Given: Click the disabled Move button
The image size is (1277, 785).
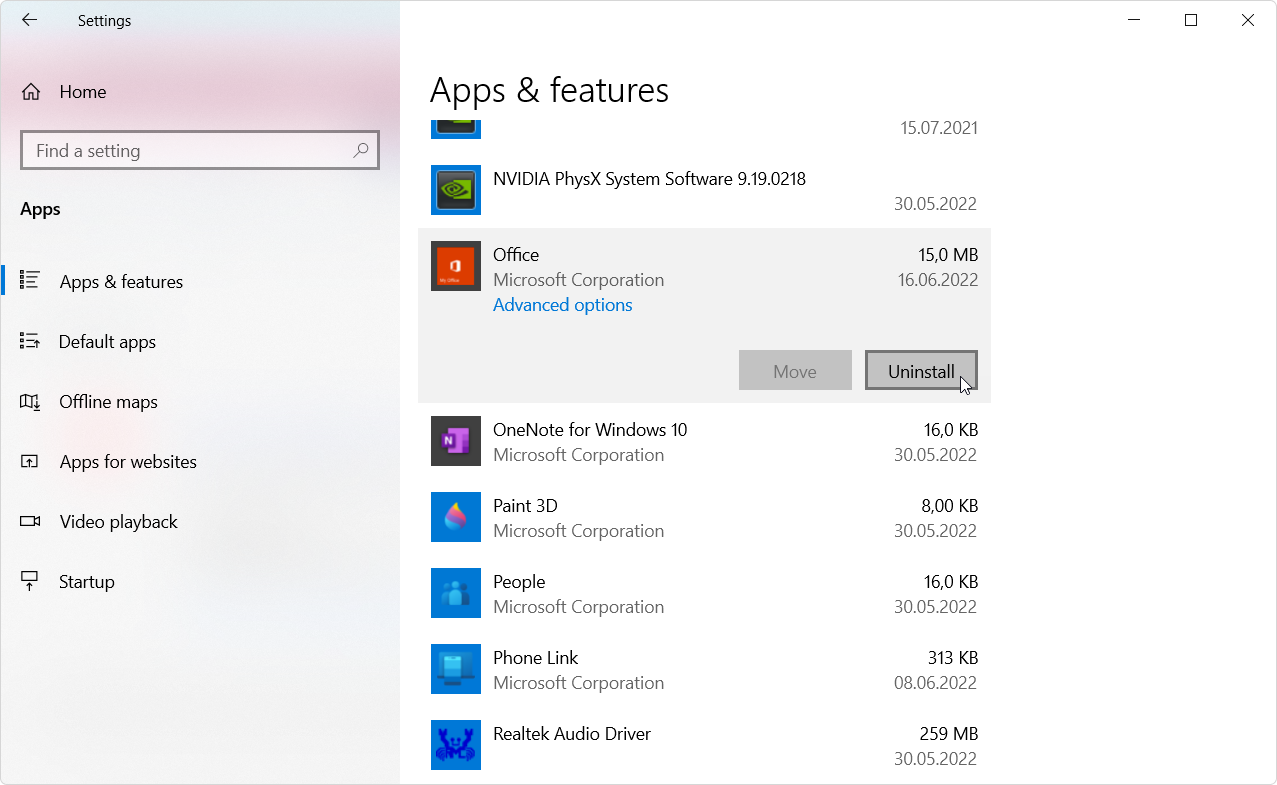Looking at the screenshot, I should (795, 370).
